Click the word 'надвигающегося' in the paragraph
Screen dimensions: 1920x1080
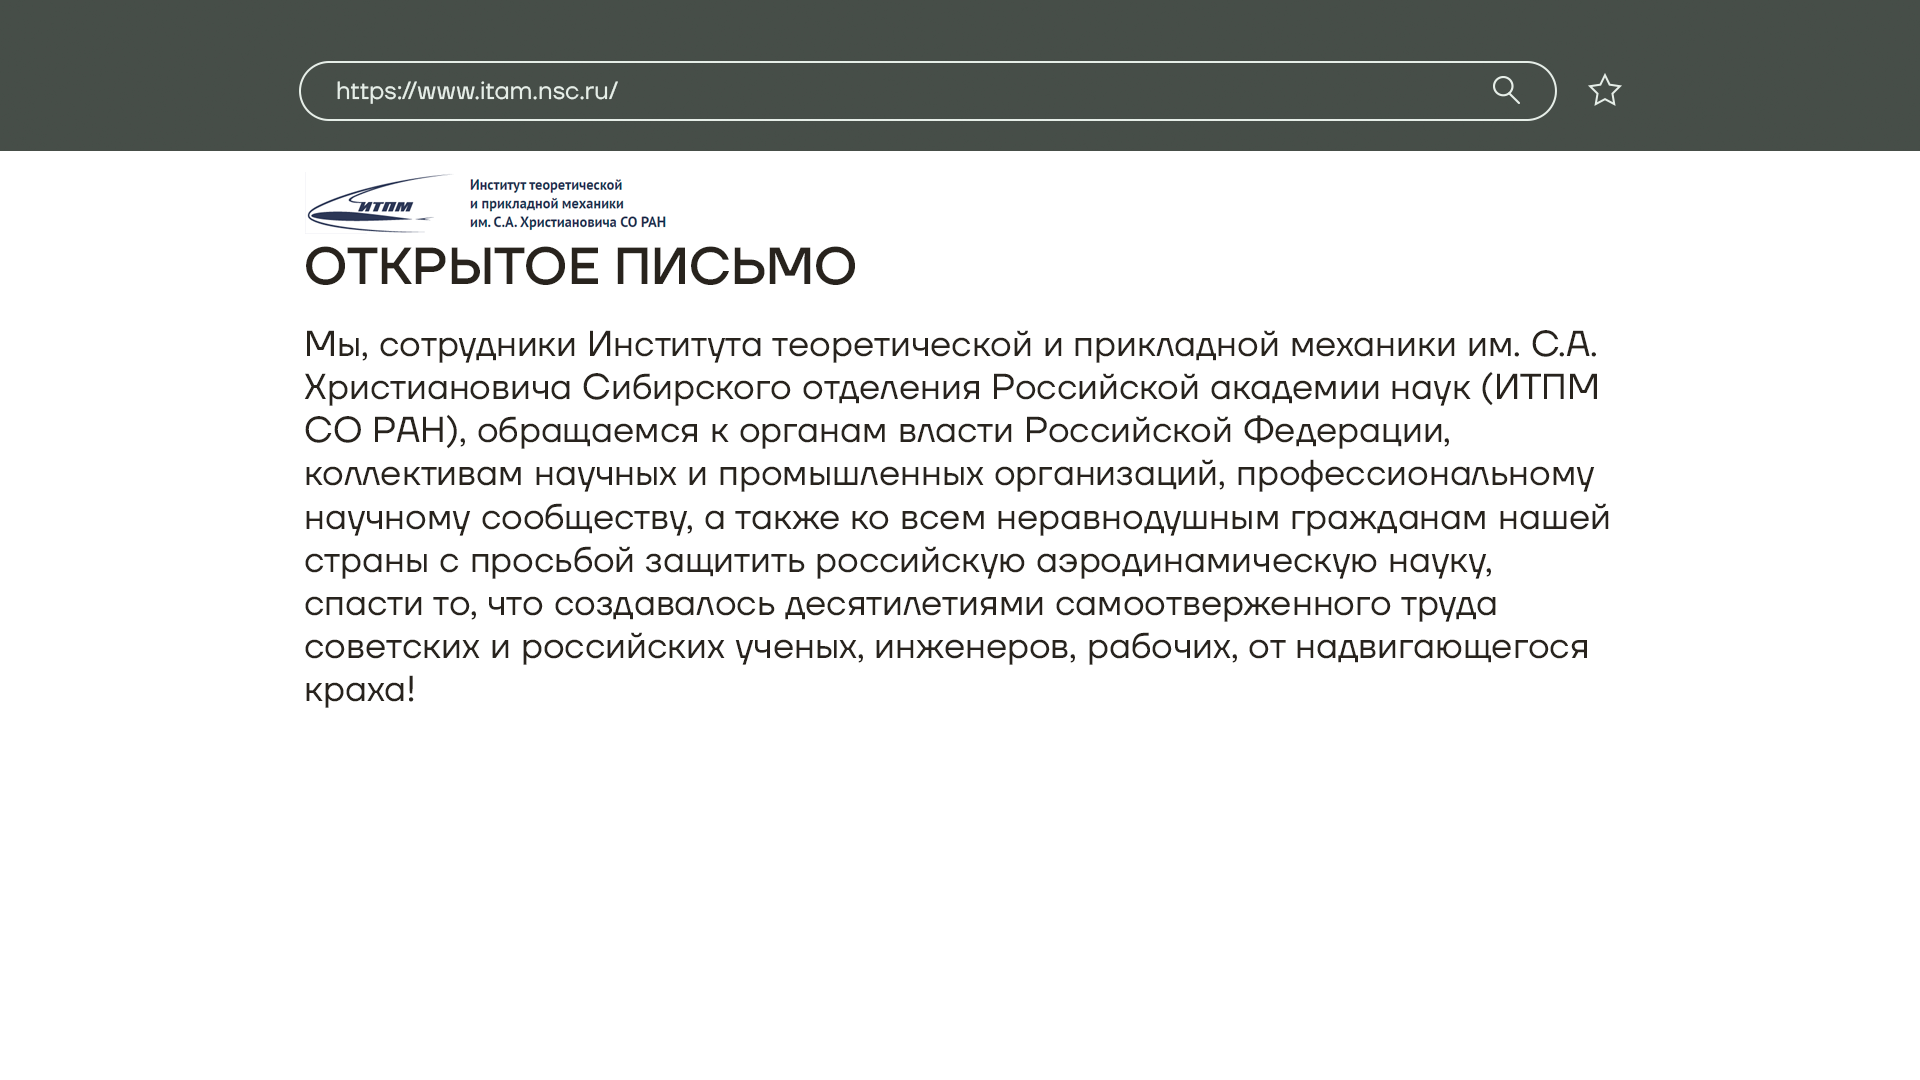coord(1441,647)
